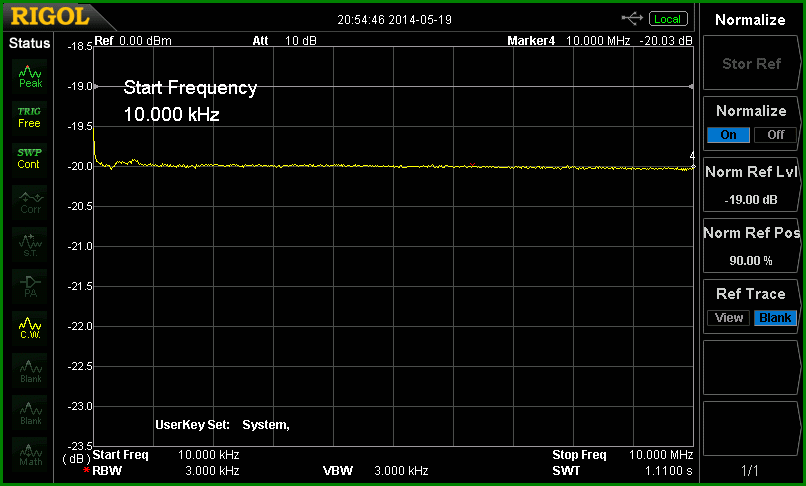
Task: Click the RBW 3.000 kHz readout
Action: [x=166, y=470]
